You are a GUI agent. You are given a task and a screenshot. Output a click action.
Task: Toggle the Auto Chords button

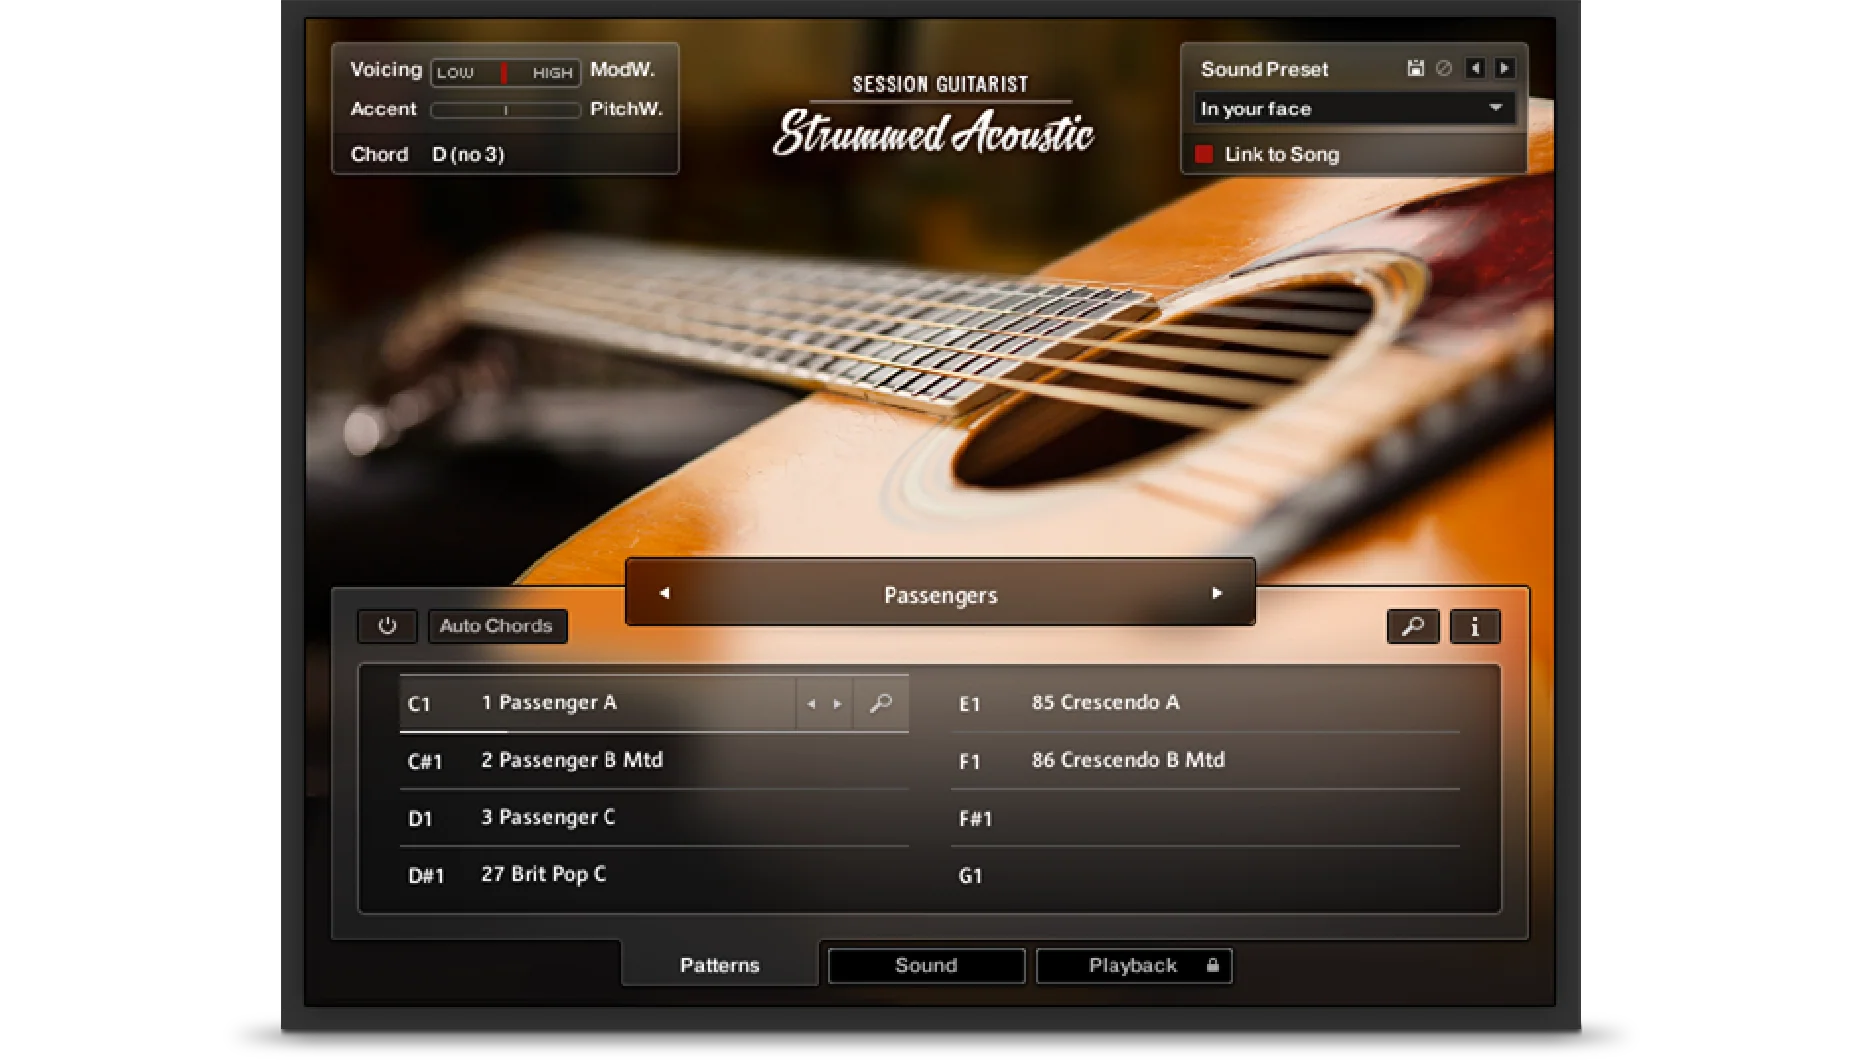click(x=497, y=626)
